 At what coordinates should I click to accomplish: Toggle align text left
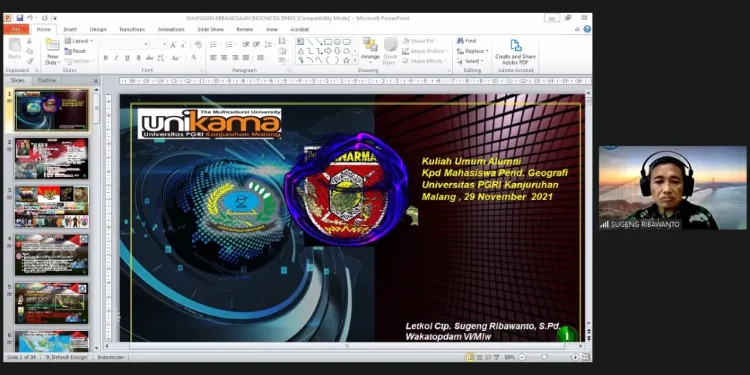[213, 57]
